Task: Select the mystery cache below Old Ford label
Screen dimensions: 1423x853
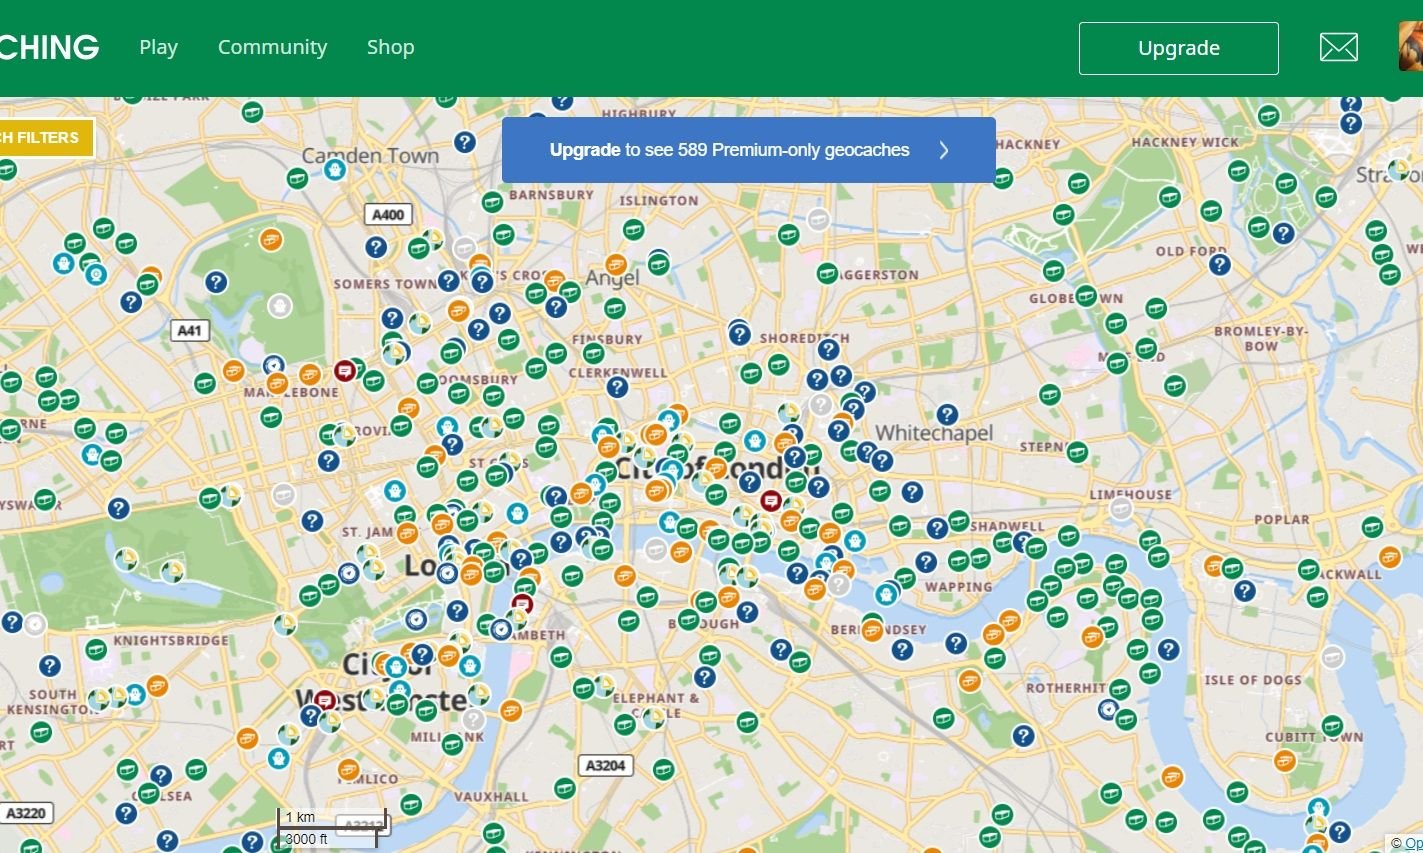Action: tap(1219, 265)
